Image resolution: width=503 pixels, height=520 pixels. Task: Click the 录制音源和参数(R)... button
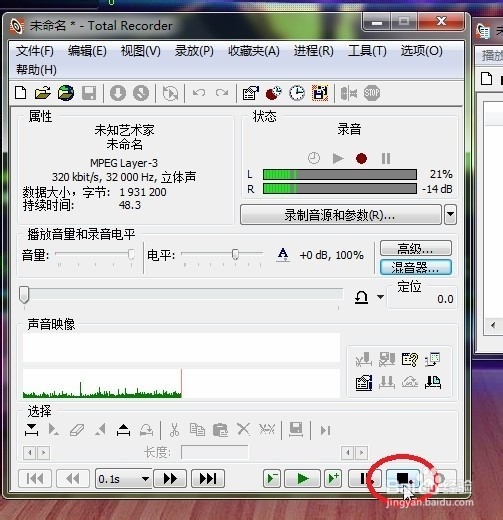pos(341,215)
